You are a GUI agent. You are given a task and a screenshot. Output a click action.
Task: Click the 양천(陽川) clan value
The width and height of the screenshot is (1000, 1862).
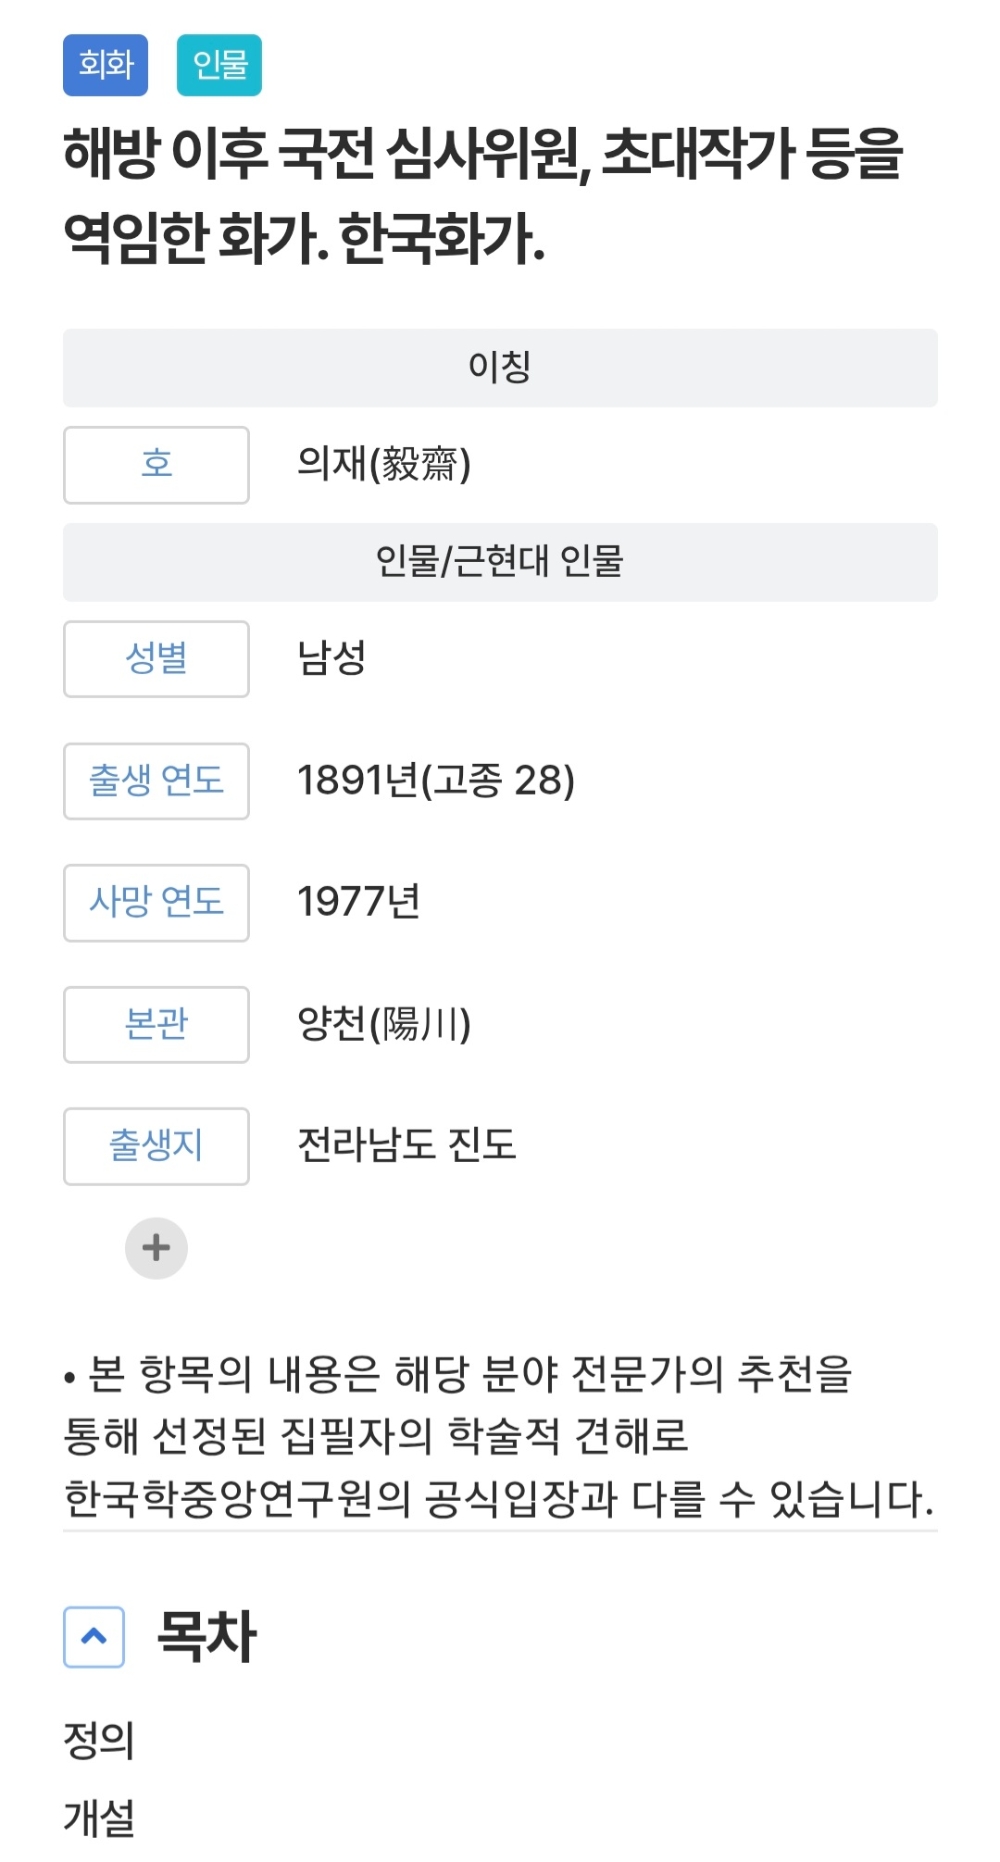tap(384, 1024)
